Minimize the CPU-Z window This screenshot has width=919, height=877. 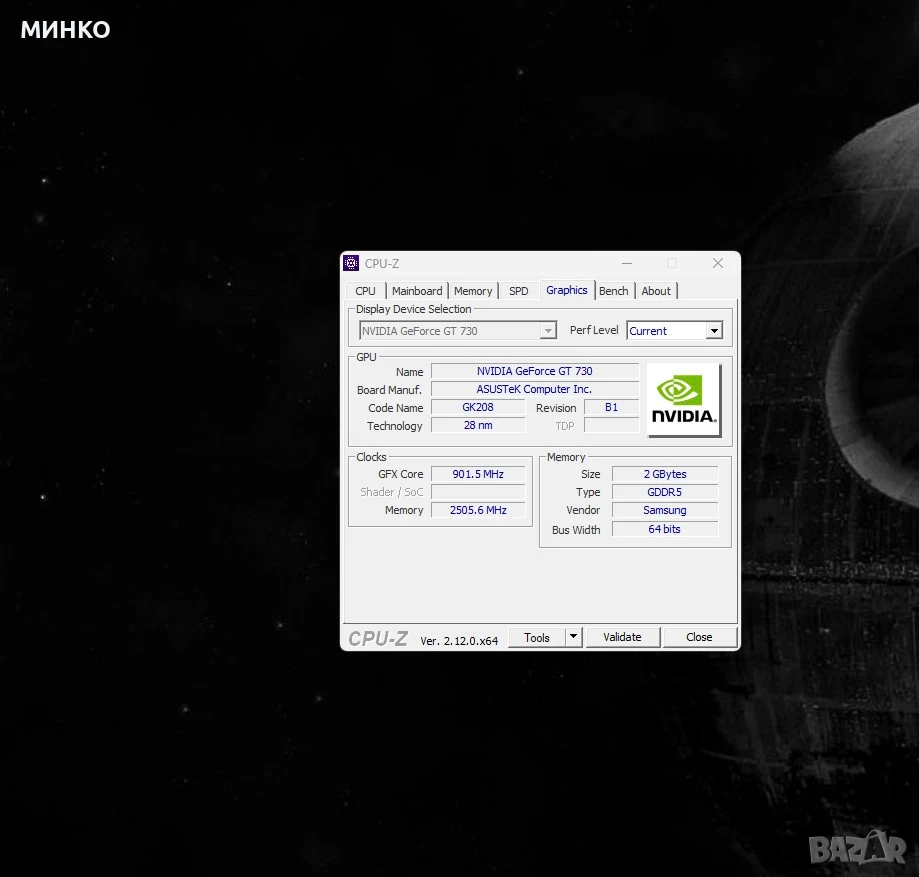click(x=627, y=263)
